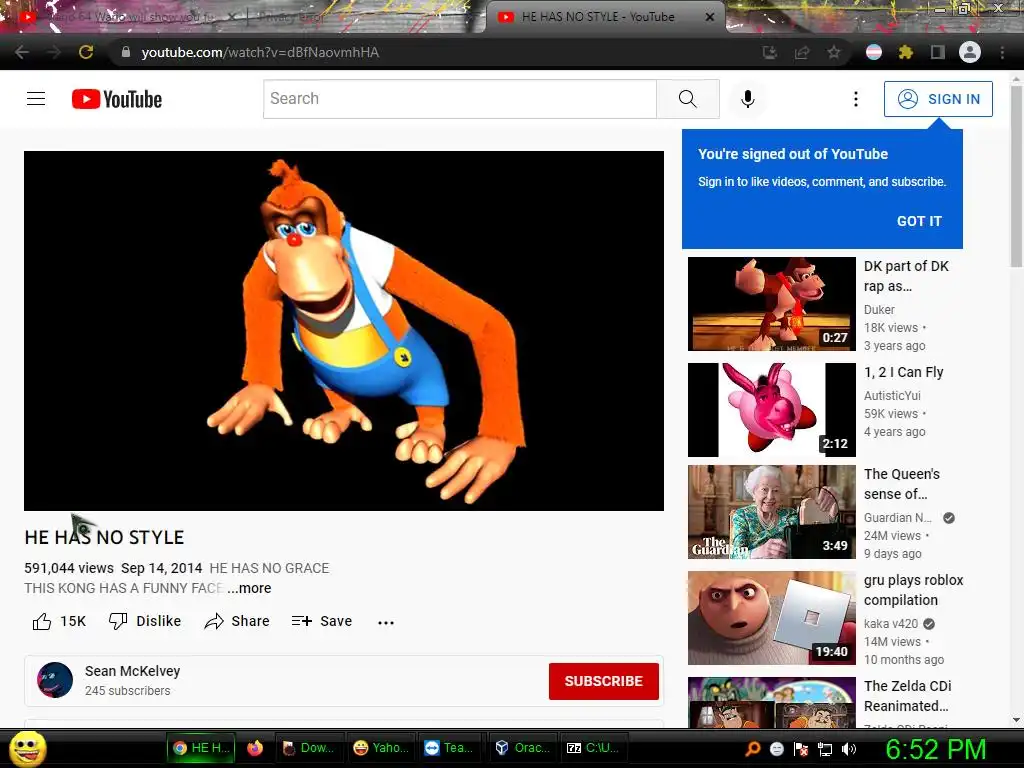Click the address bar URL
1024x768 pixels.
[x=260, y=52]
